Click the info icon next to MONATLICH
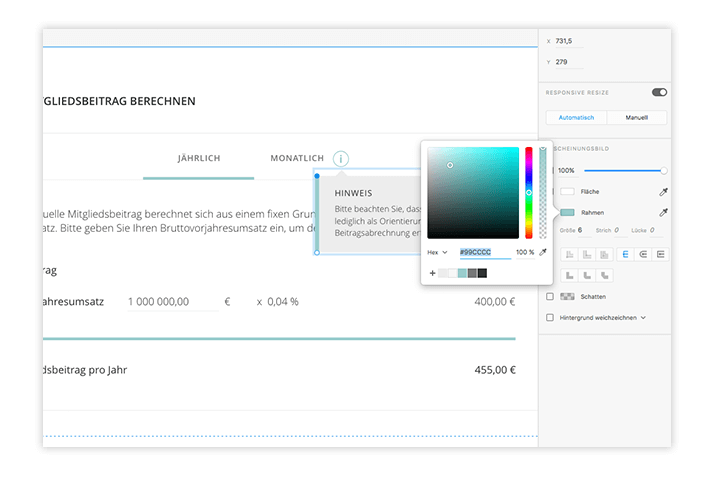This screenshot has height=480, width=720. coord(341,158)
